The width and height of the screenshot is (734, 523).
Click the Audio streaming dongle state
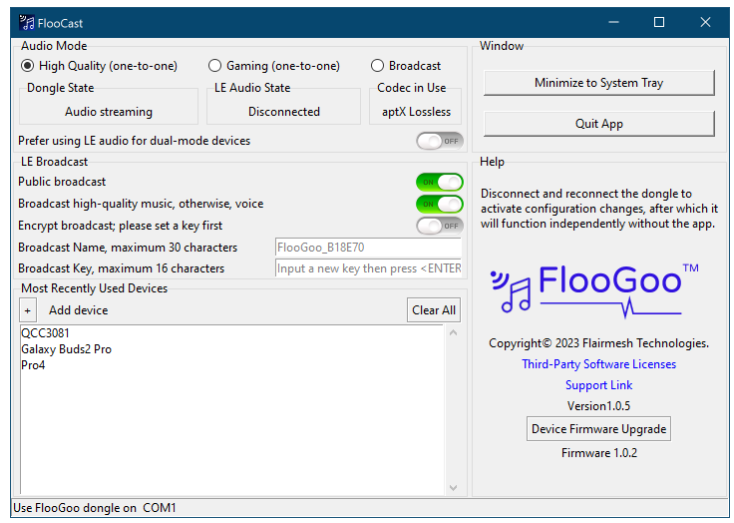pyautogui.click(x=109, y=112)
